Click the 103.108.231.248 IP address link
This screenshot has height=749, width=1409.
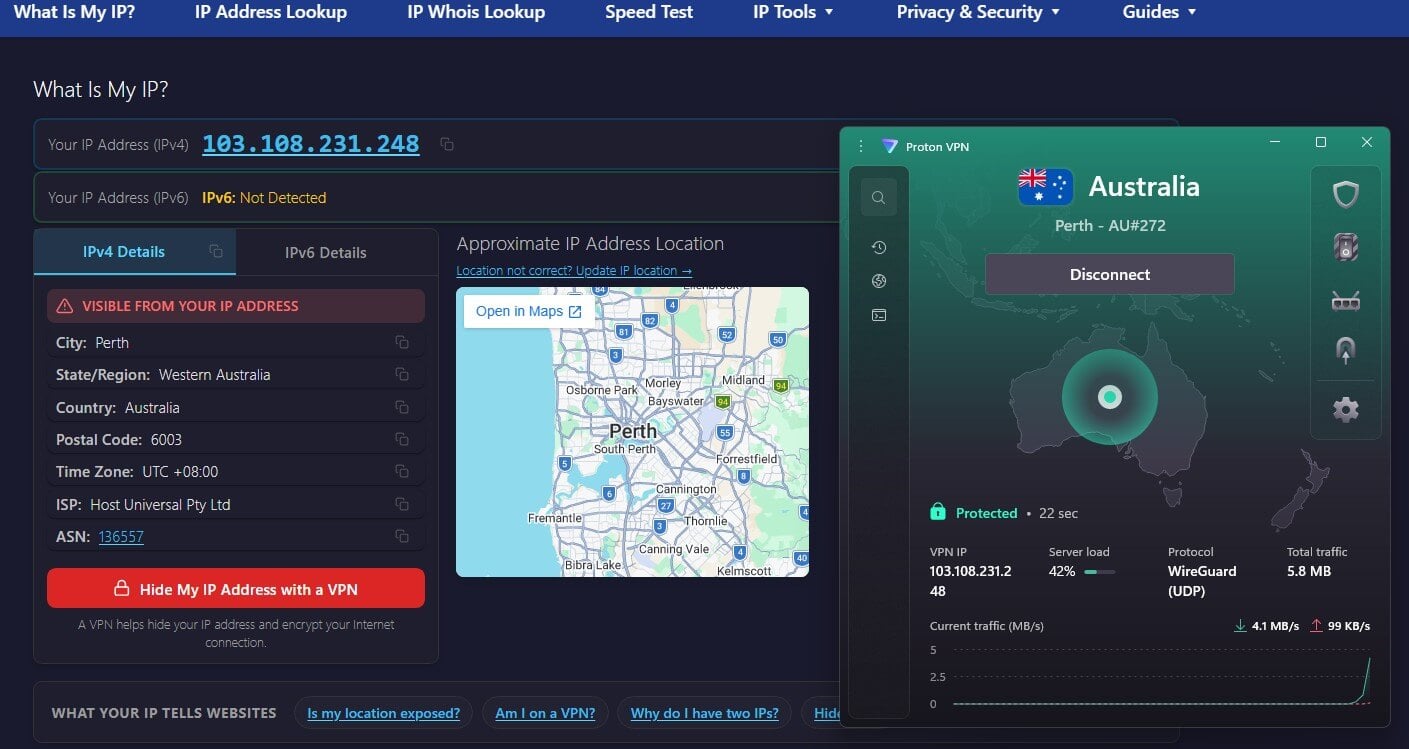point(311,144)
